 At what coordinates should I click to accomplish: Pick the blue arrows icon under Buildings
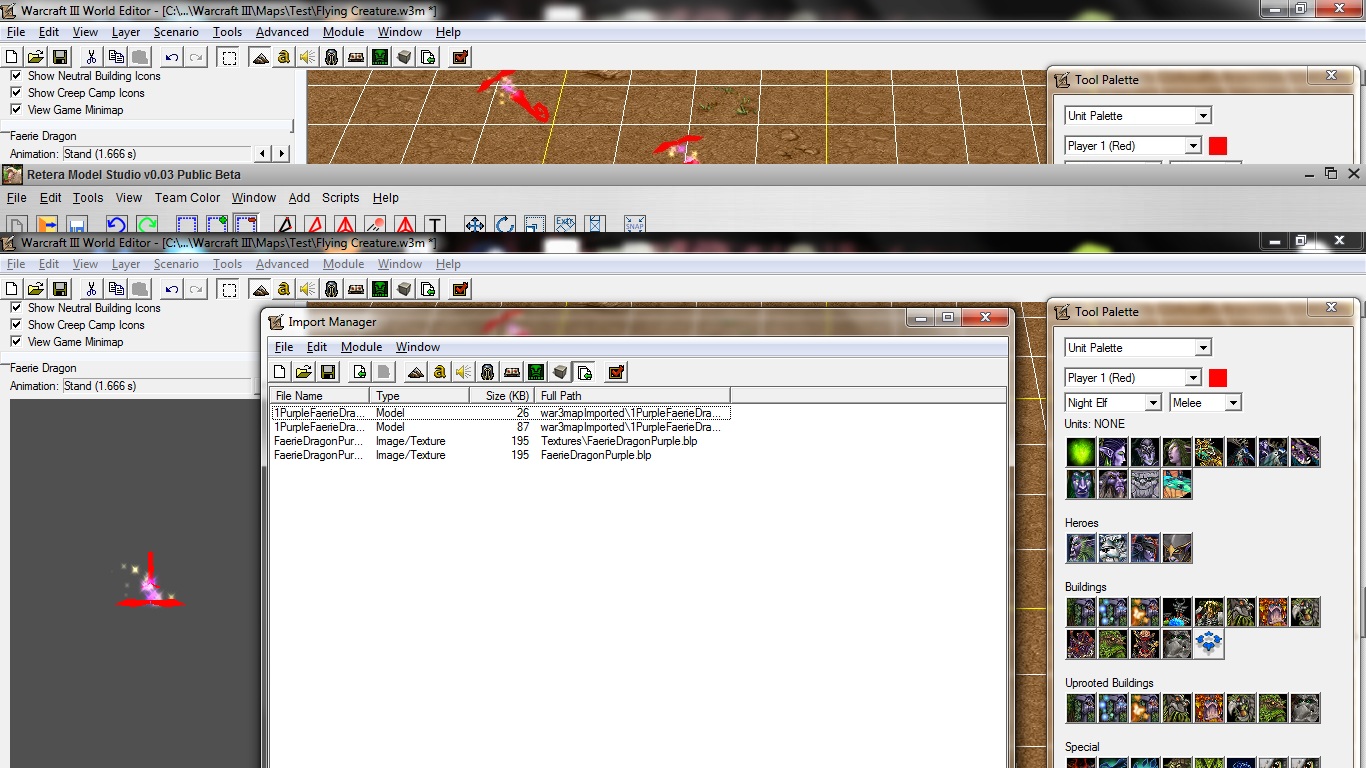(x=1209, y=644)
